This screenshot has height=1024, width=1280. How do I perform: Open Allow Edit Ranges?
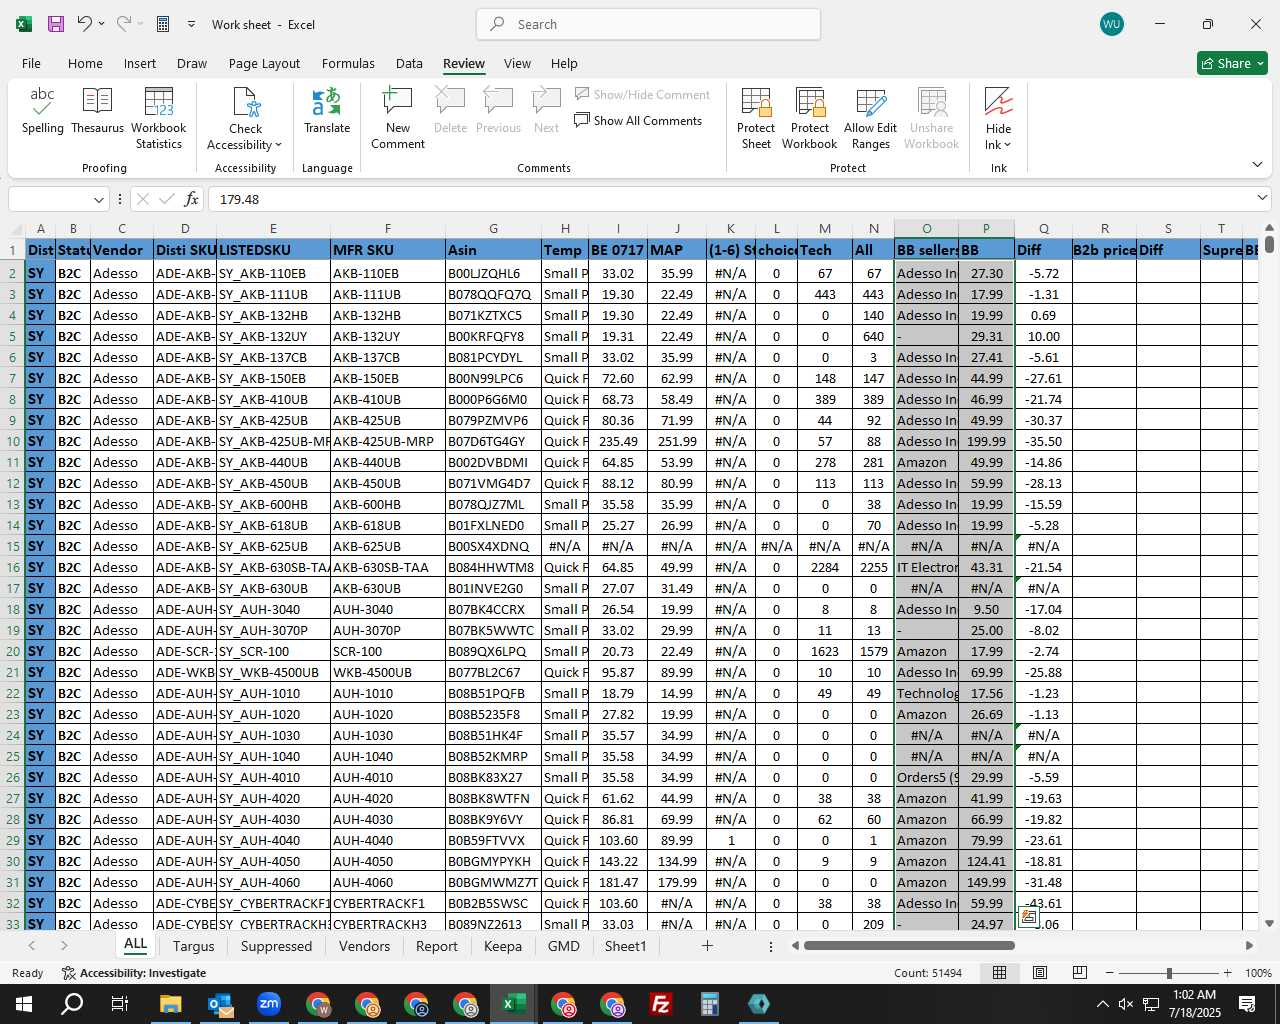871,119
